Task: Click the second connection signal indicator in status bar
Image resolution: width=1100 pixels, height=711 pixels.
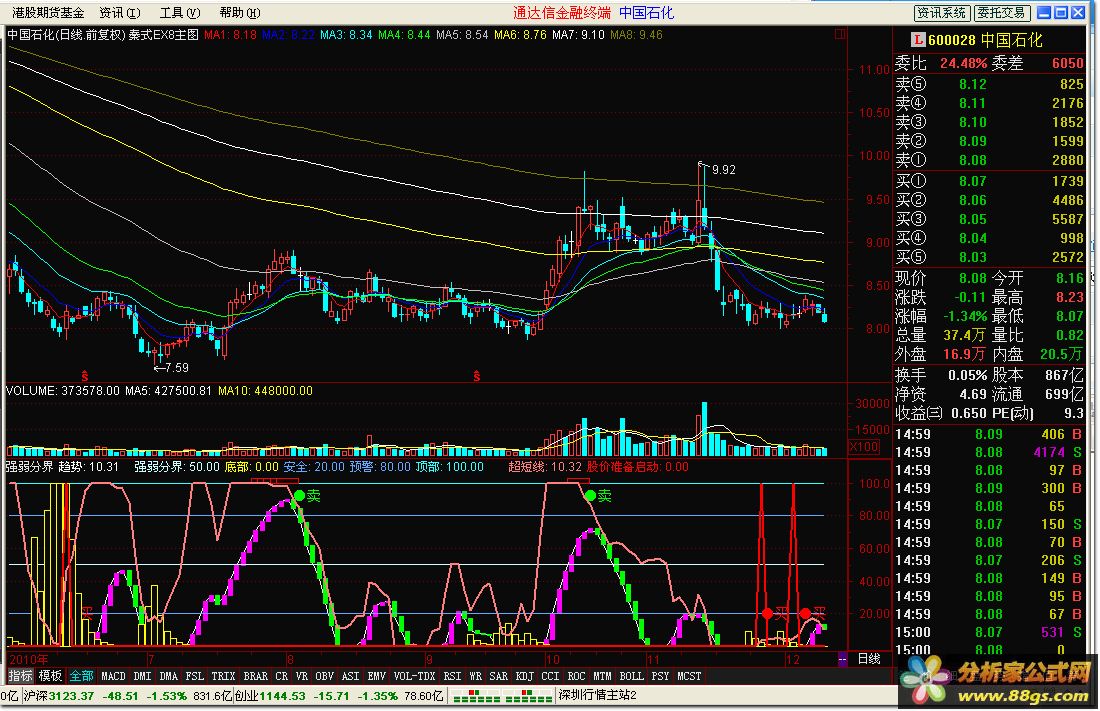Action: click(x=528, y=696)
